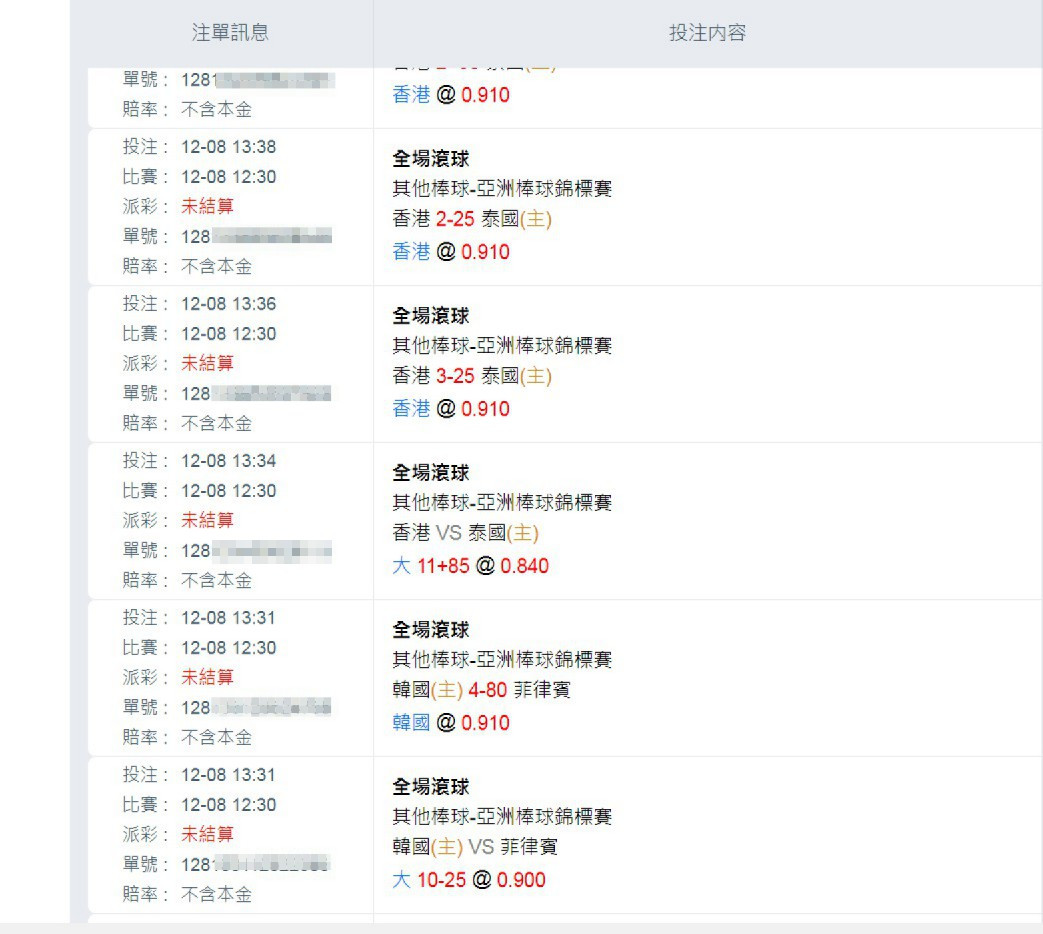1043x934 pixels.
Task: Click 未結算 status of the 13:34 bet
Action: [x=208, y=520]
